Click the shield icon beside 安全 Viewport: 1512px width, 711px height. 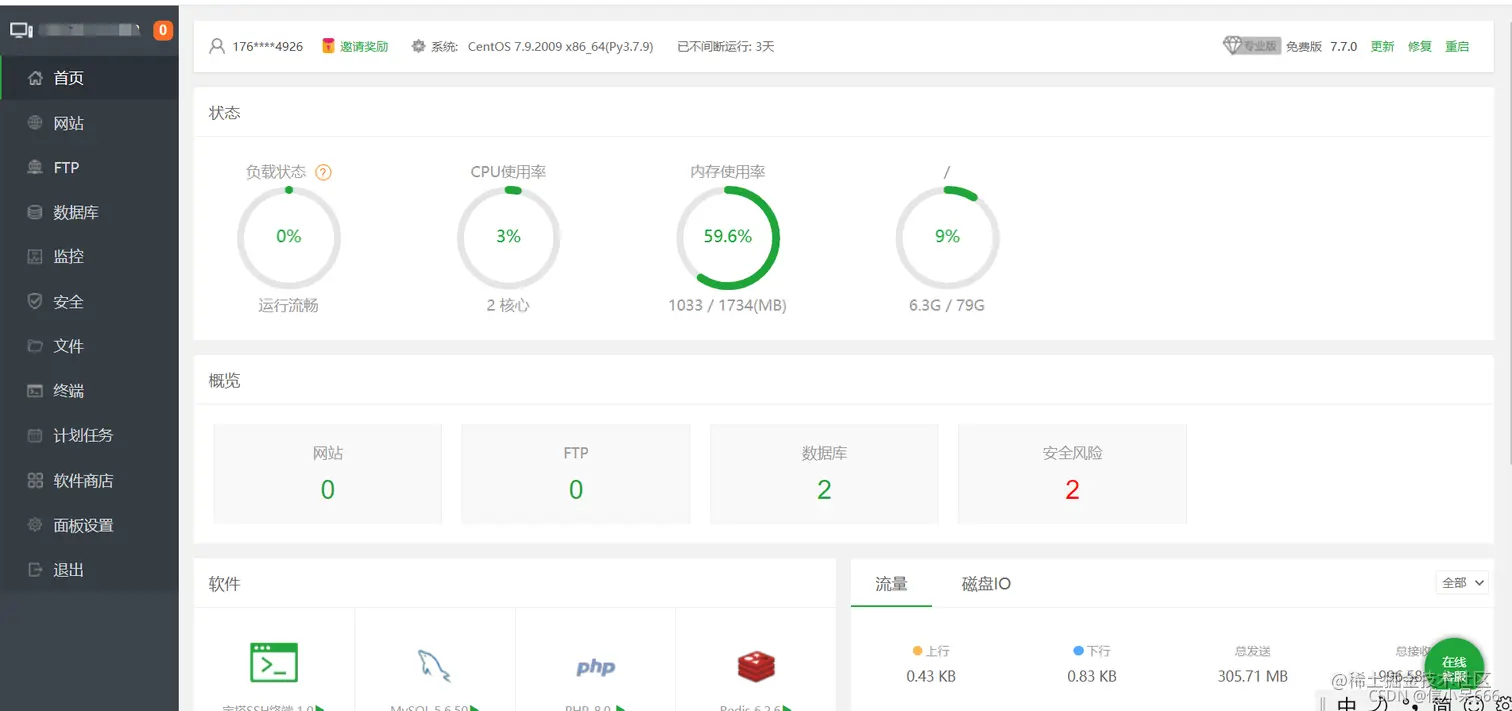tap(35, 301)
